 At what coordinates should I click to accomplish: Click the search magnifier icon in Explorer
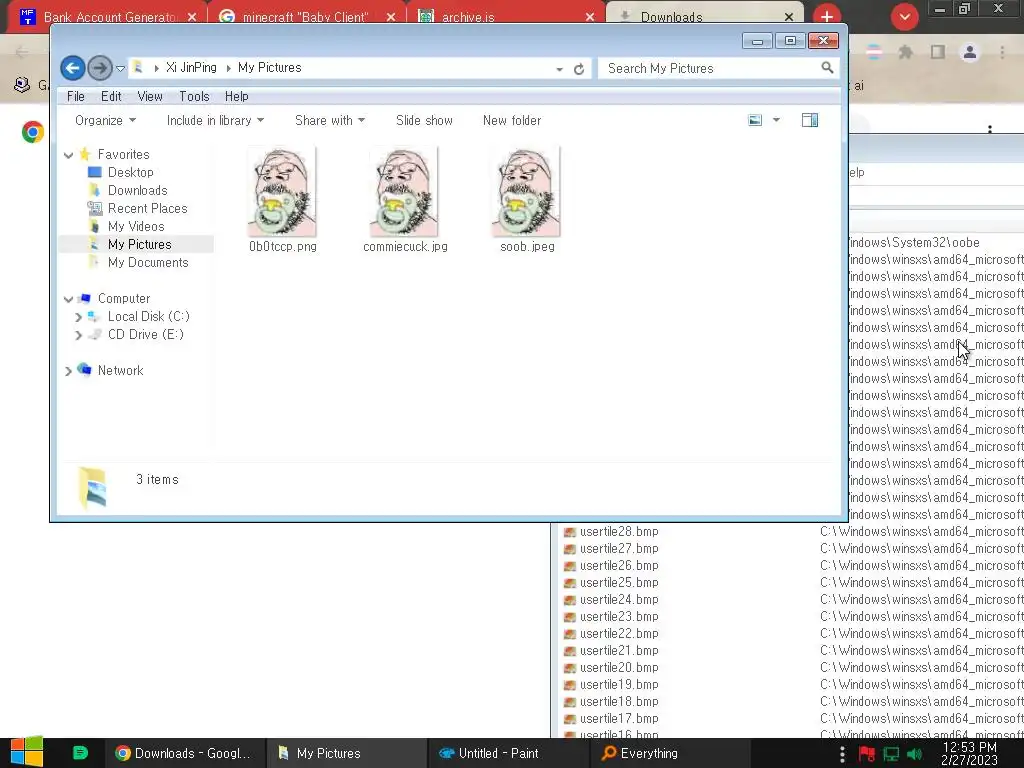(x=827, y=68)
